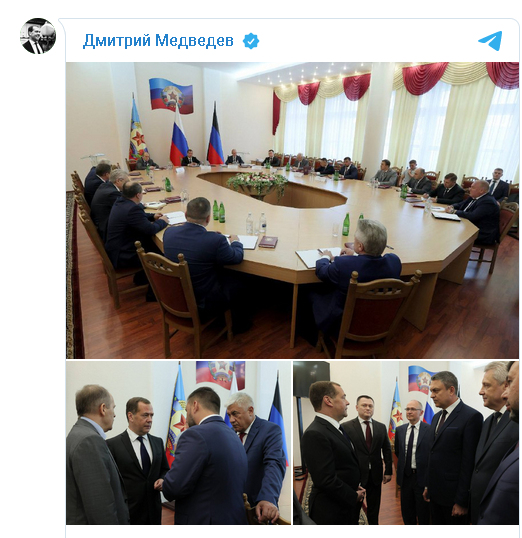Click the open notebook on the table's near edge
Image resolution: width=522 pixels, height=538 pixels.
tap(319, 257)
